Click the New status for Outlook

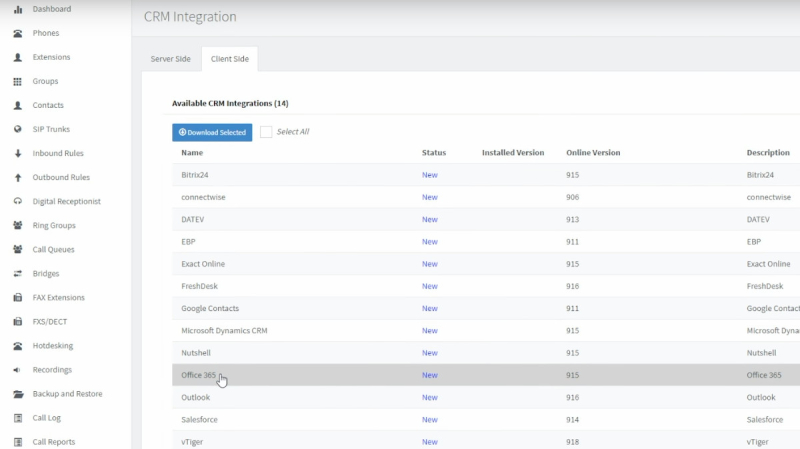click(430, 397)
